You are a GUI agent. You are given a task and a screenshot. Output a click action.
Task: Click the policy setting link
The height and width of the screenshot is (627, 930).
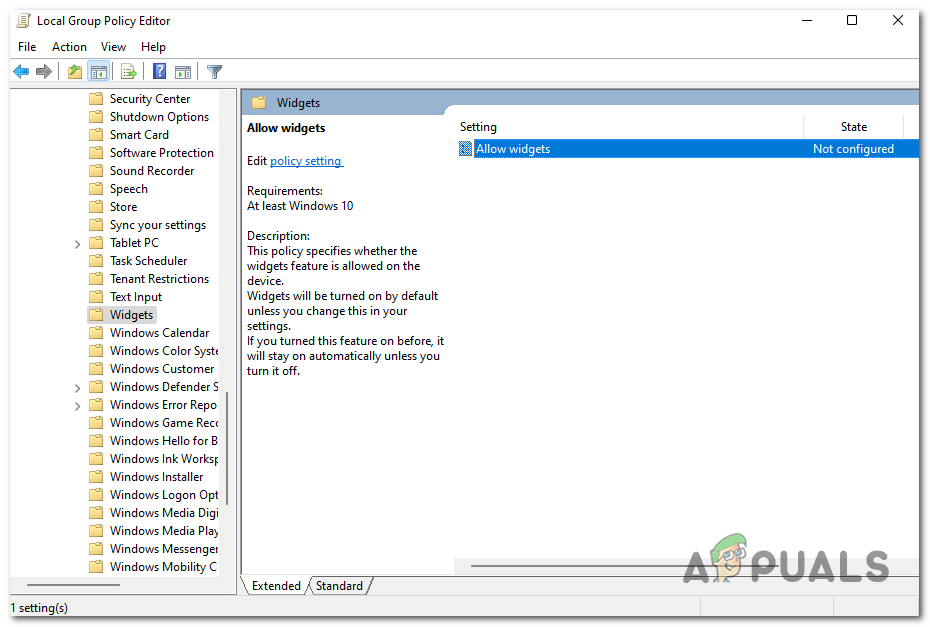tap(305, 161)
